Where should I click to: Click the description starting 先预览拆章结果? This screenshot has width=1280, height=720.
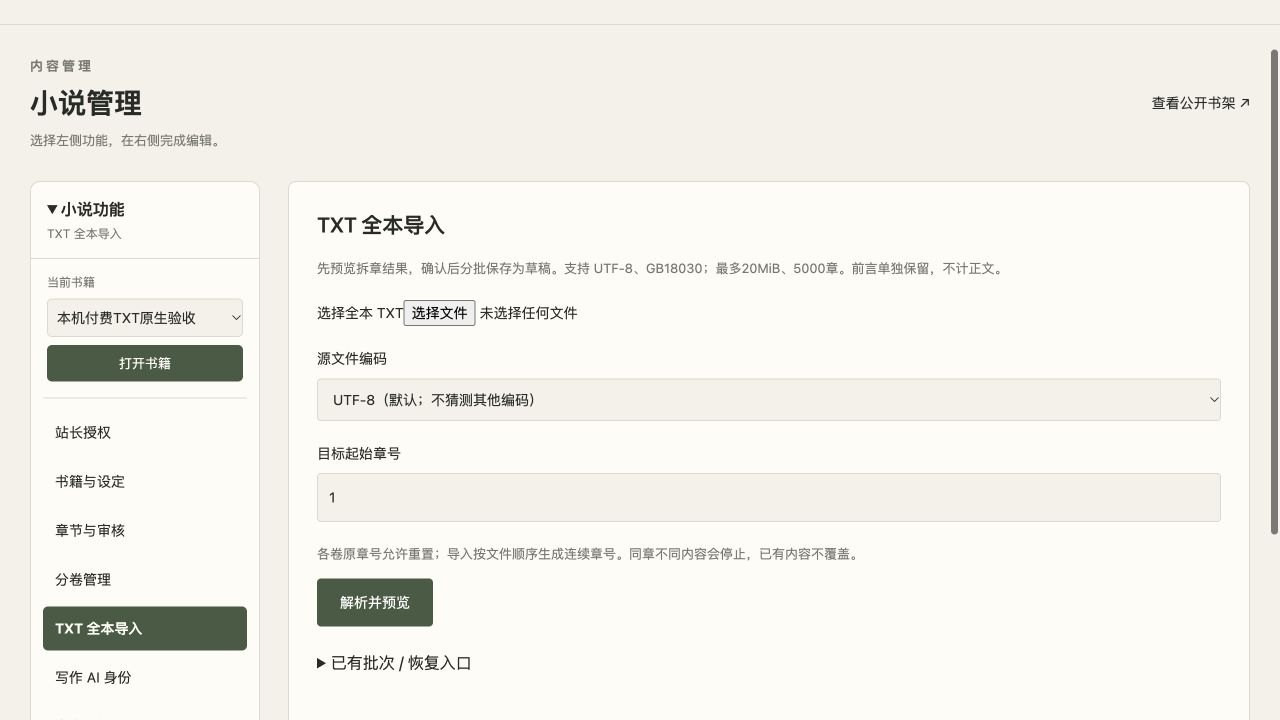click(x=661, y=268)
